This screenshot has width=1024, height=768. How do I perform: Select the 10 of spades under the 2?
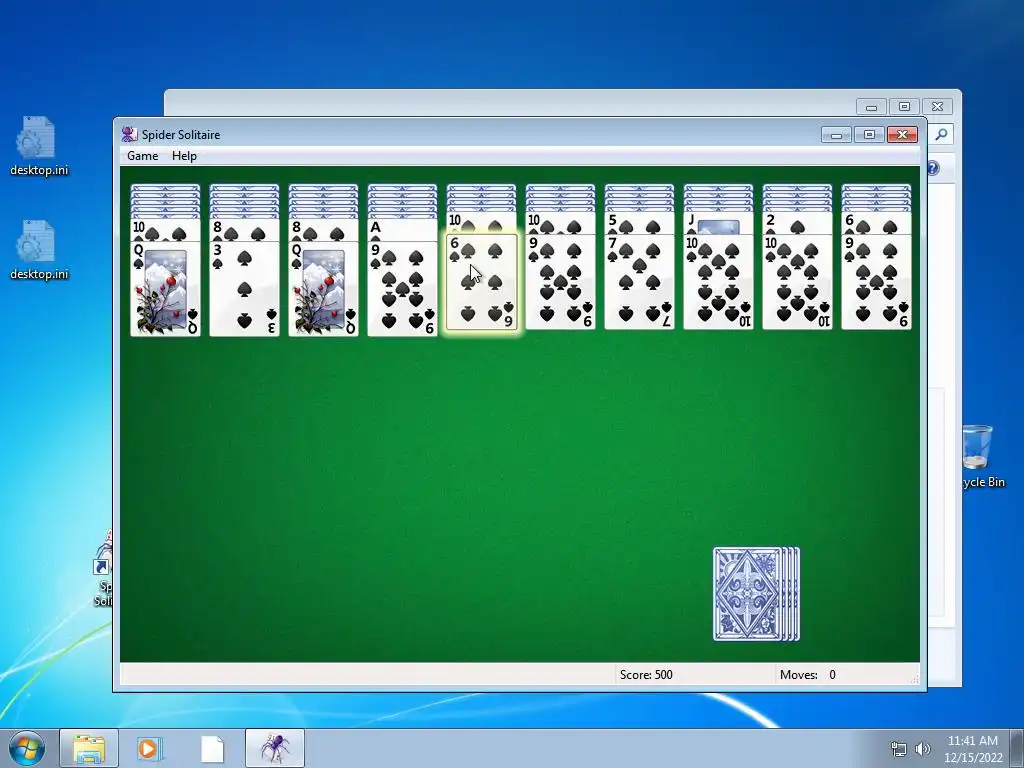point(797,282)
